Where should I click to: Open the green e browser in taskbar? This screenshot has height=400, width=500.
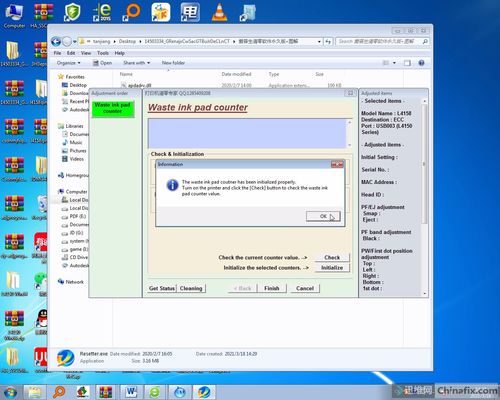(154, 392)
